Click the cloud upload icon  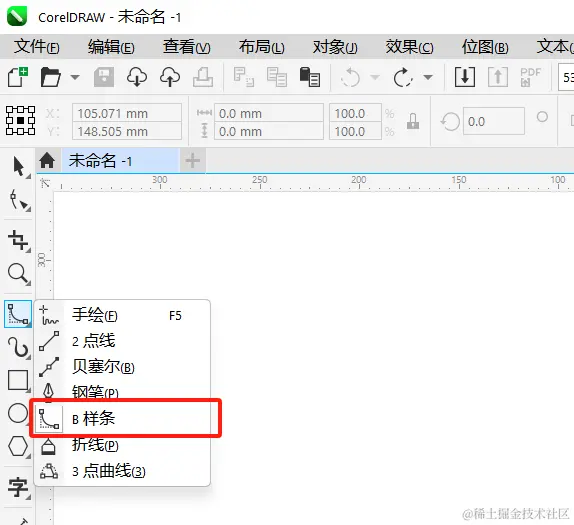(x=170, y=77)
